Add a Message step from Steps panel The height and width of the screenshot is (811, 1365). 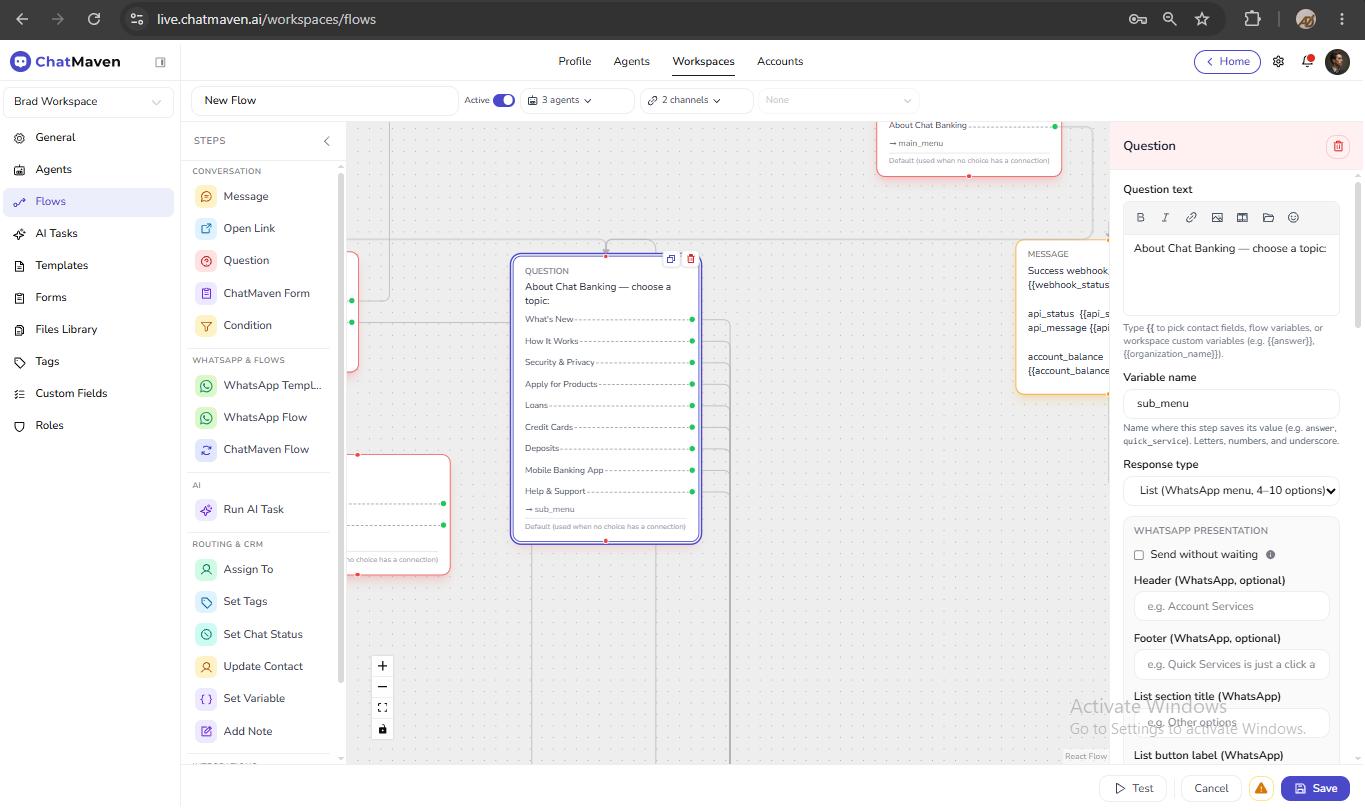click(262, 197)
